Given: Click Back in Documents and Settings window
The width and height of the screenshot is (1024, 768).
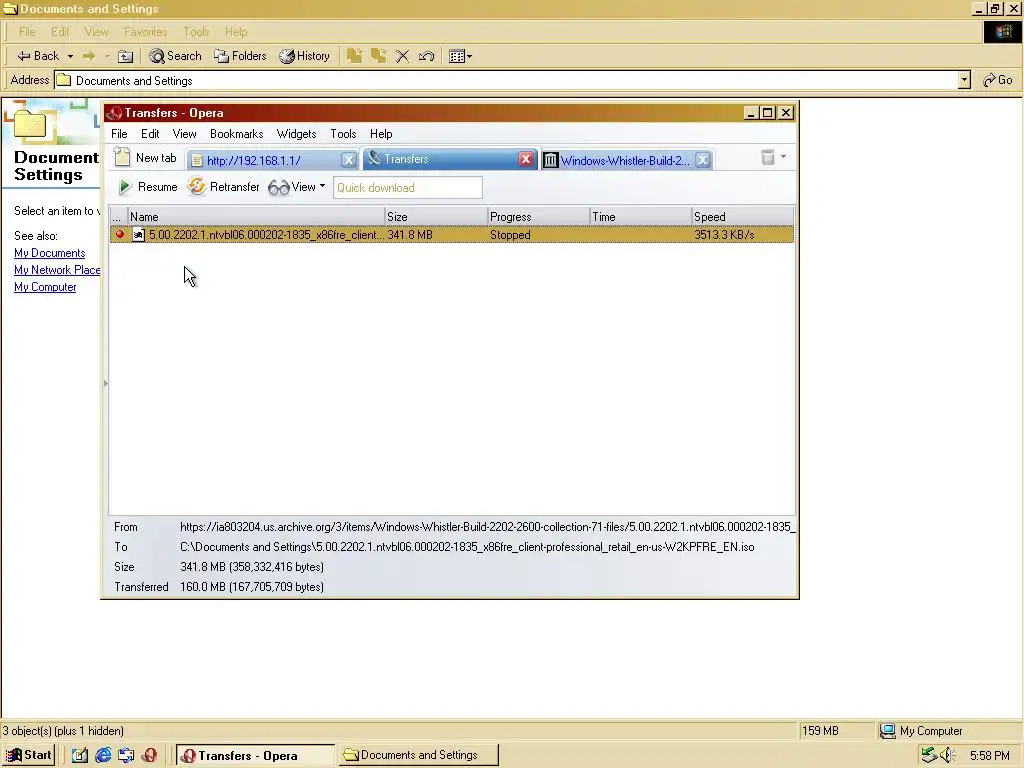Looking at the screenshot, I should [x=38, y=56].
